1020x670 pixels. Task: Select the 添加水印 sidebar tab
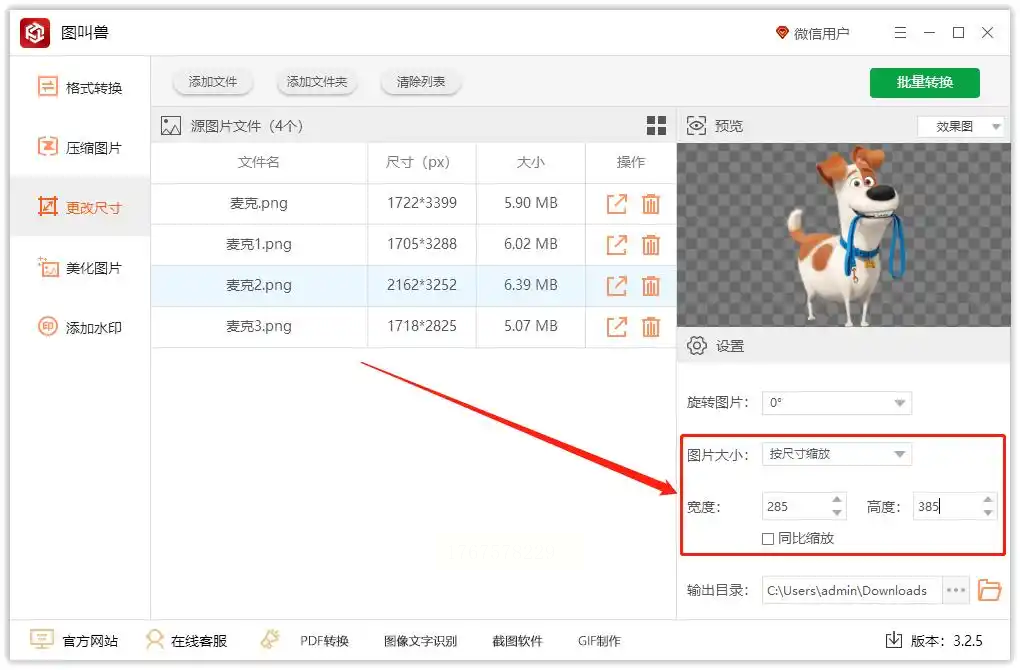pyautogui.click(x=80, y=327)
